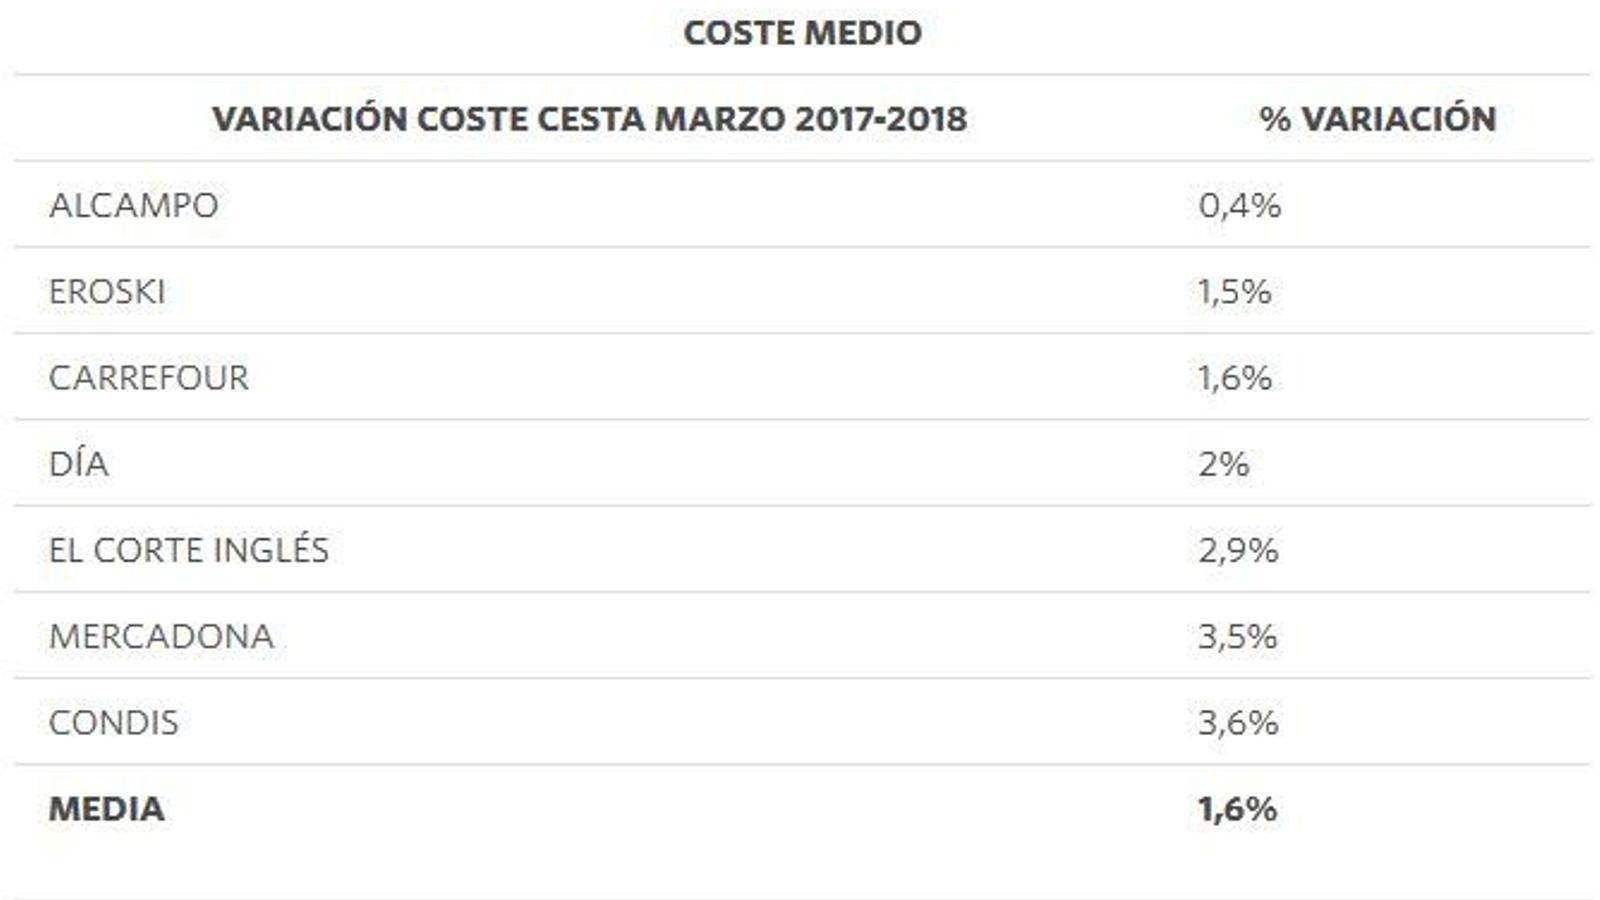Click the 3,6% value for Condis
The height and width of the screenshot is (900, 1600).
pos(1238,723)
